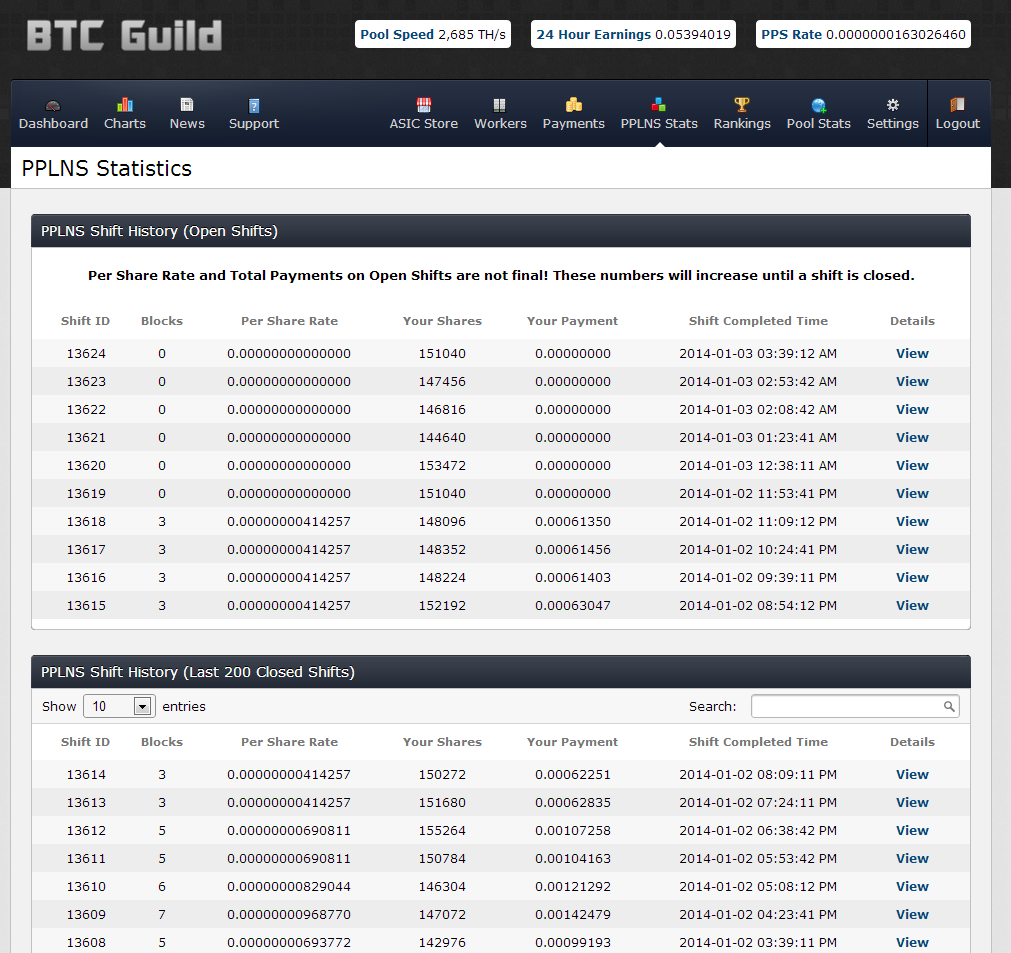Open the Payments menu label
This screenshot has height=953, width=1011.
pyautogui.click(x=573, y=123)
